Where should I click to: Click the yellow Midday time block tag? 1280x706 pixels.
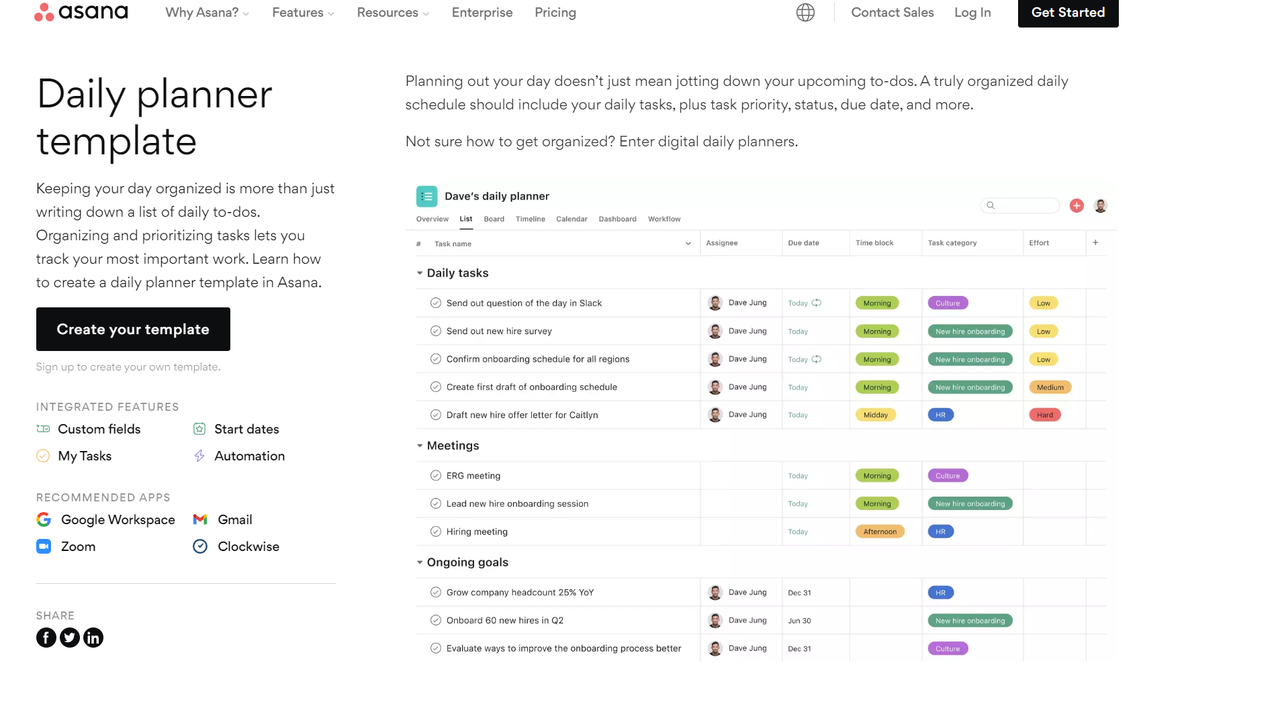pos(875,415)
